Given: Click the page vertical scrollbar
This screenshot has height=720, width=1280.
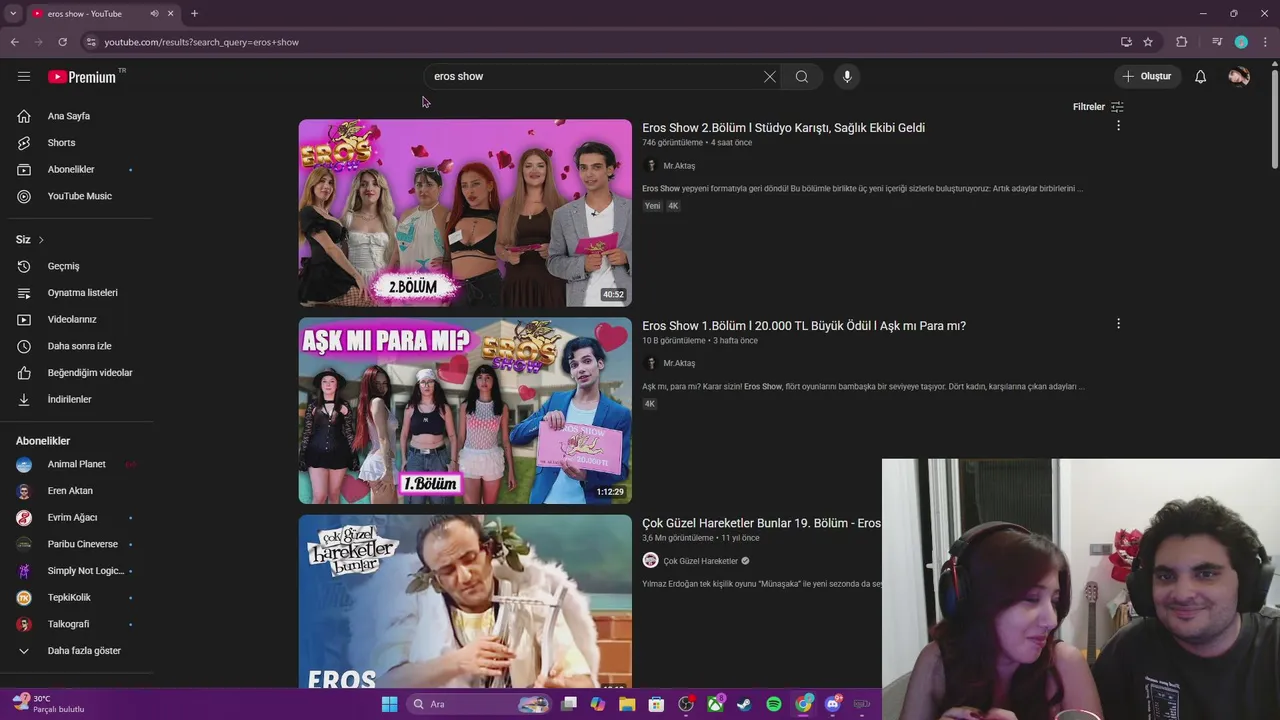Looking at the screenshot, I should coord(1274,120).
